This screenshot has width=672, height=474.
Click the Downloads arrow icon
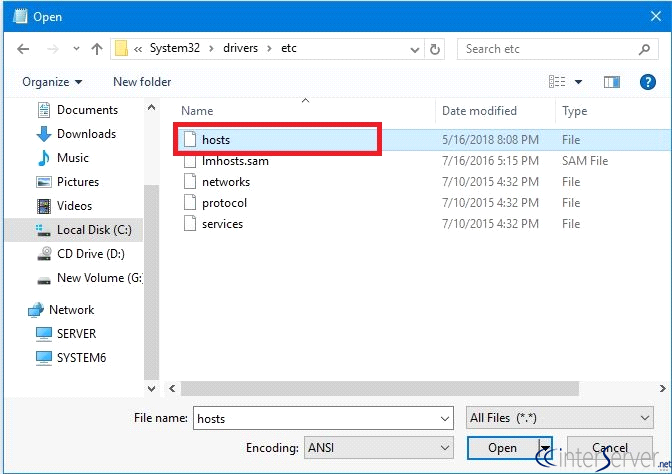[x=44, y=134]
